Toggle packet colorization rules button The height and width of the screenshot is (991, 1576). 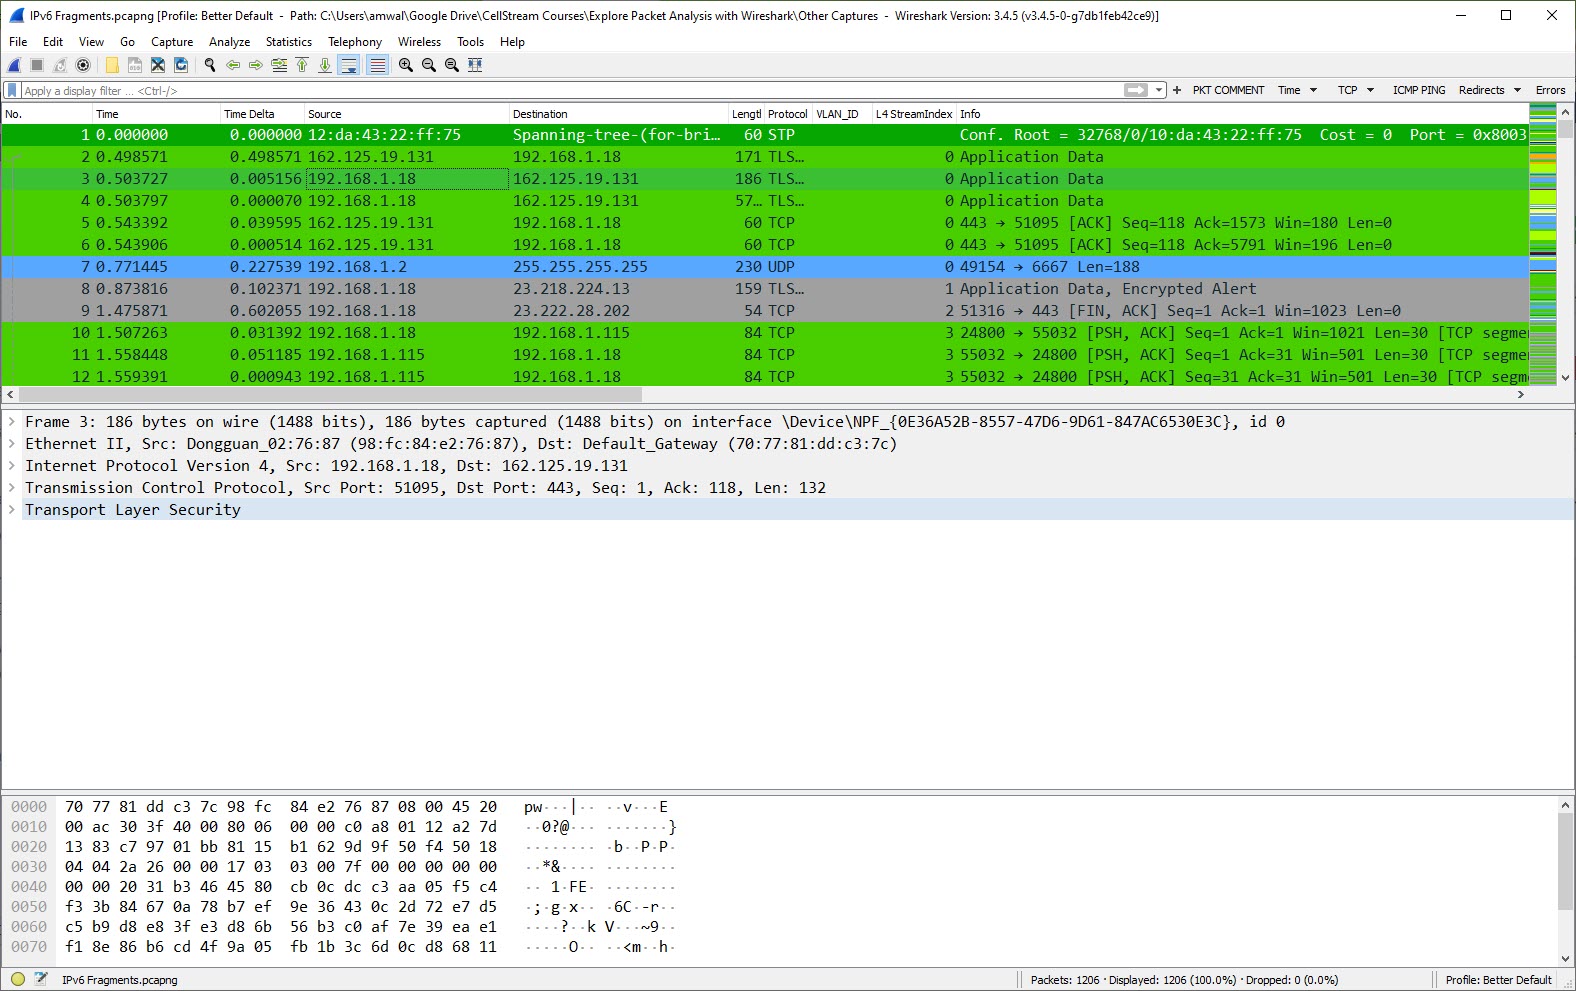tap(377, 65)
